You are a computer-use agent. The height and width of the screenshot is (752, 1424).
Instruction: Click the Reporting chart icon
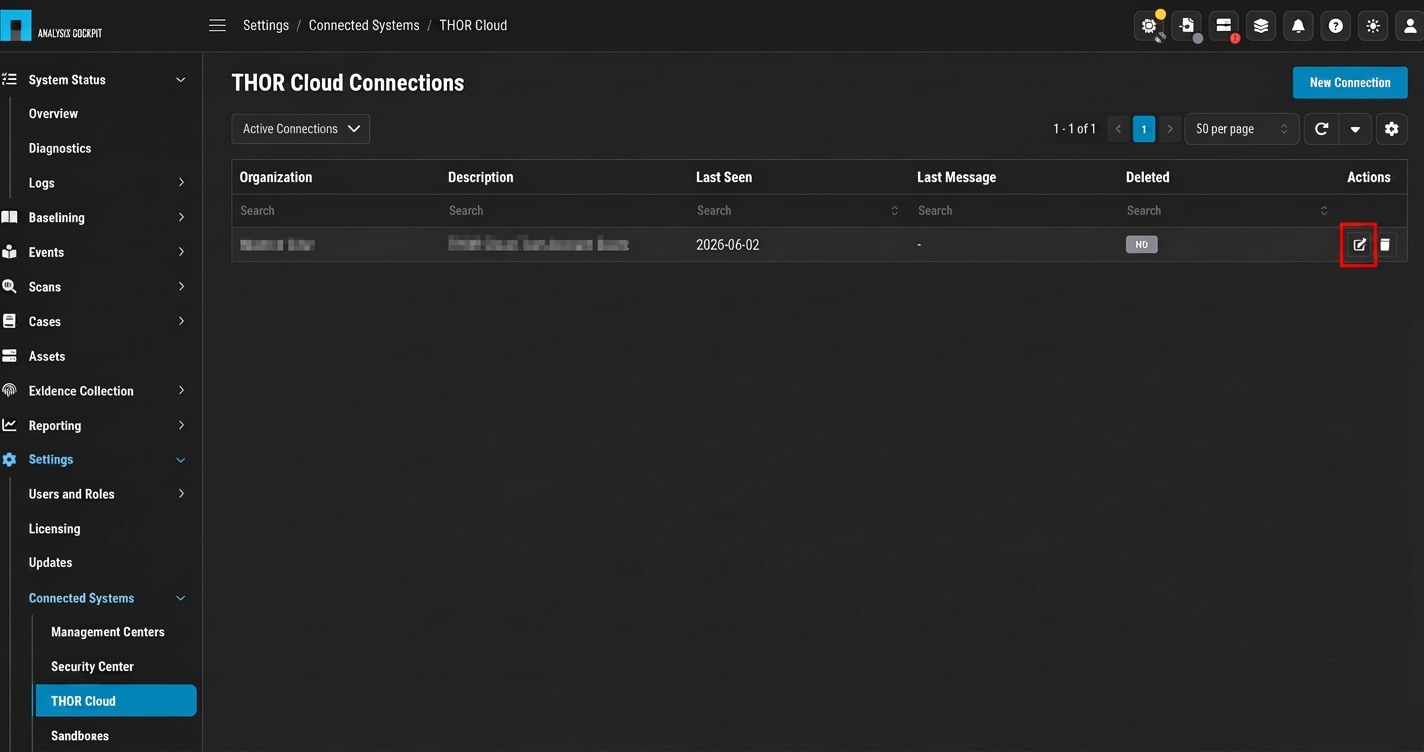9,425
